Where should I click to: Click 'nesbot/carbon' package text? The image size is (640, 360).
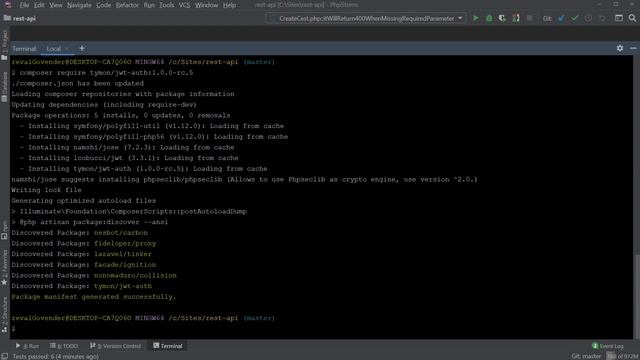[x=121, y=233]
